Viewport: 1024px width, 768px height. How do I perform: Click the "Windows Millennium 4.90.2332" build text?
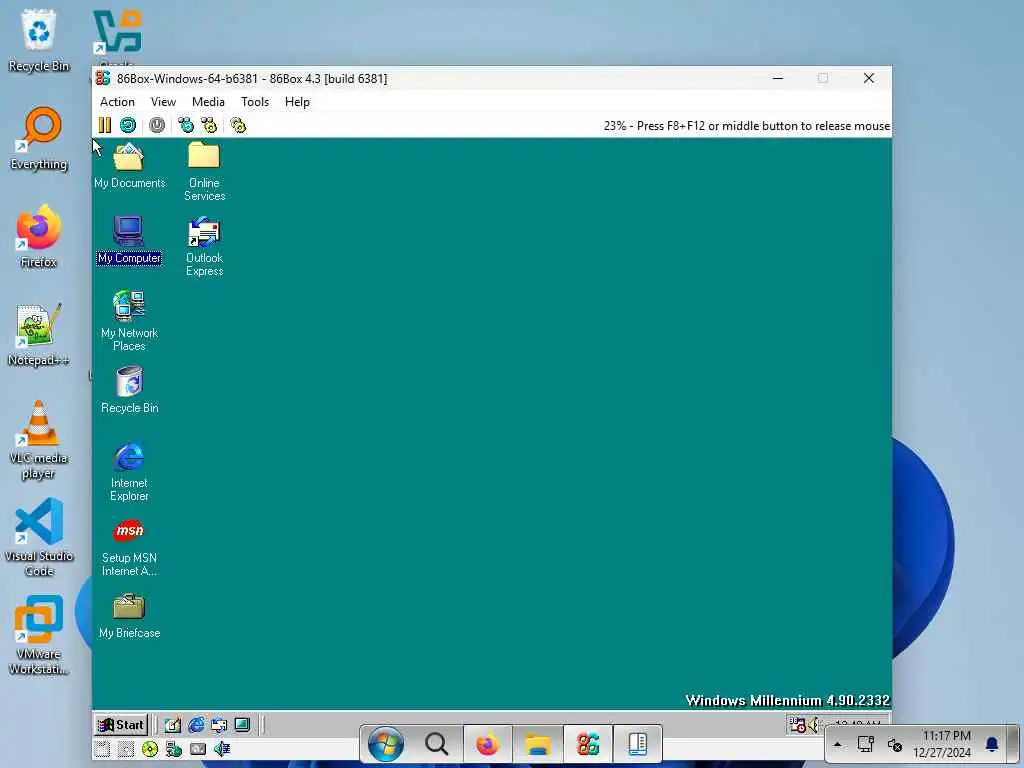[788, 700]
